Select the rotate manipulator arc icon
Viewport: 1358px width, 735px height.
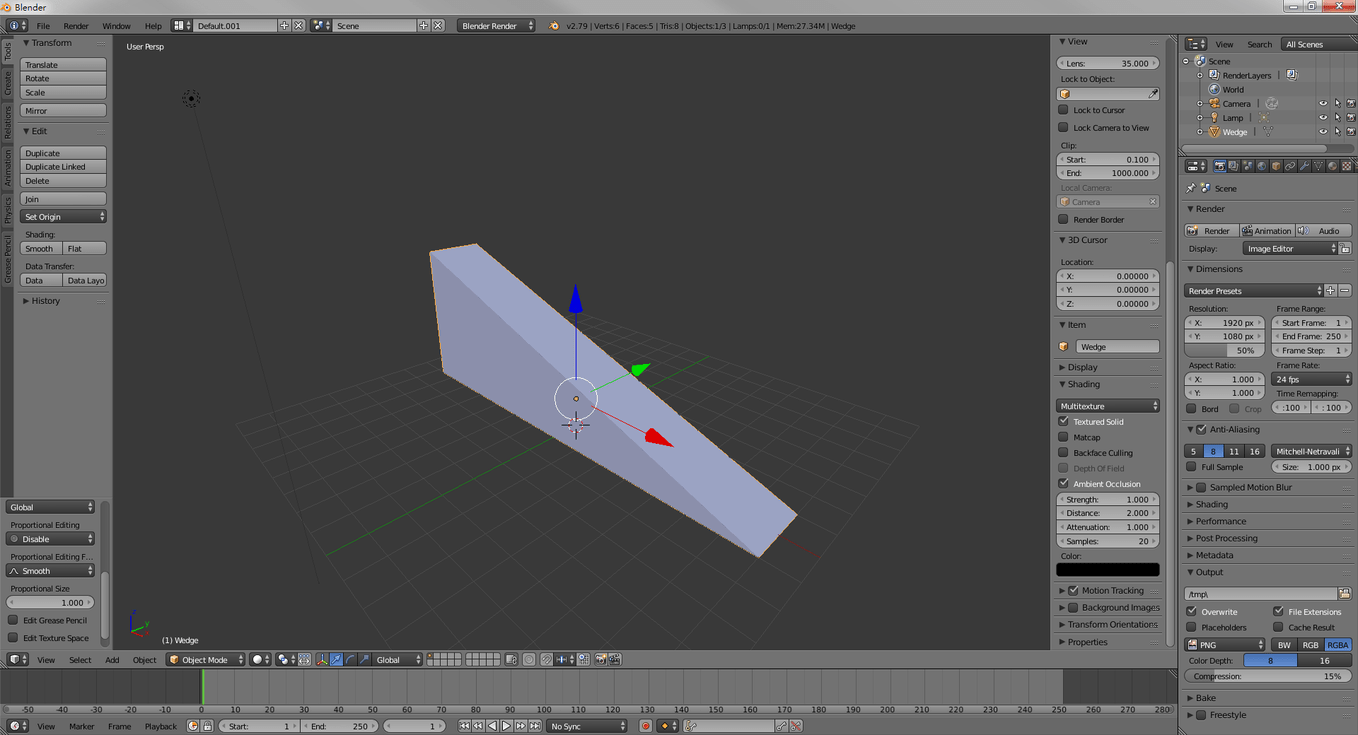[350, 660]
